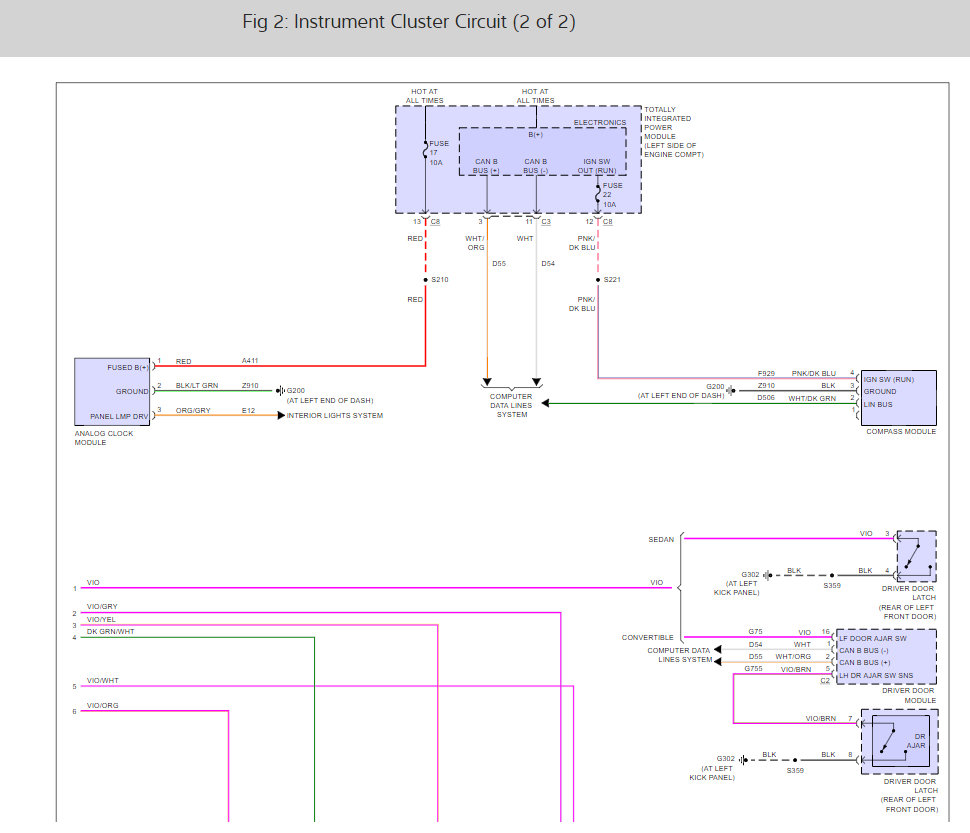Viewport: 970px width, 833px height.
Task: Select the 'SEDAN' option label
Action: click(661, 539)
